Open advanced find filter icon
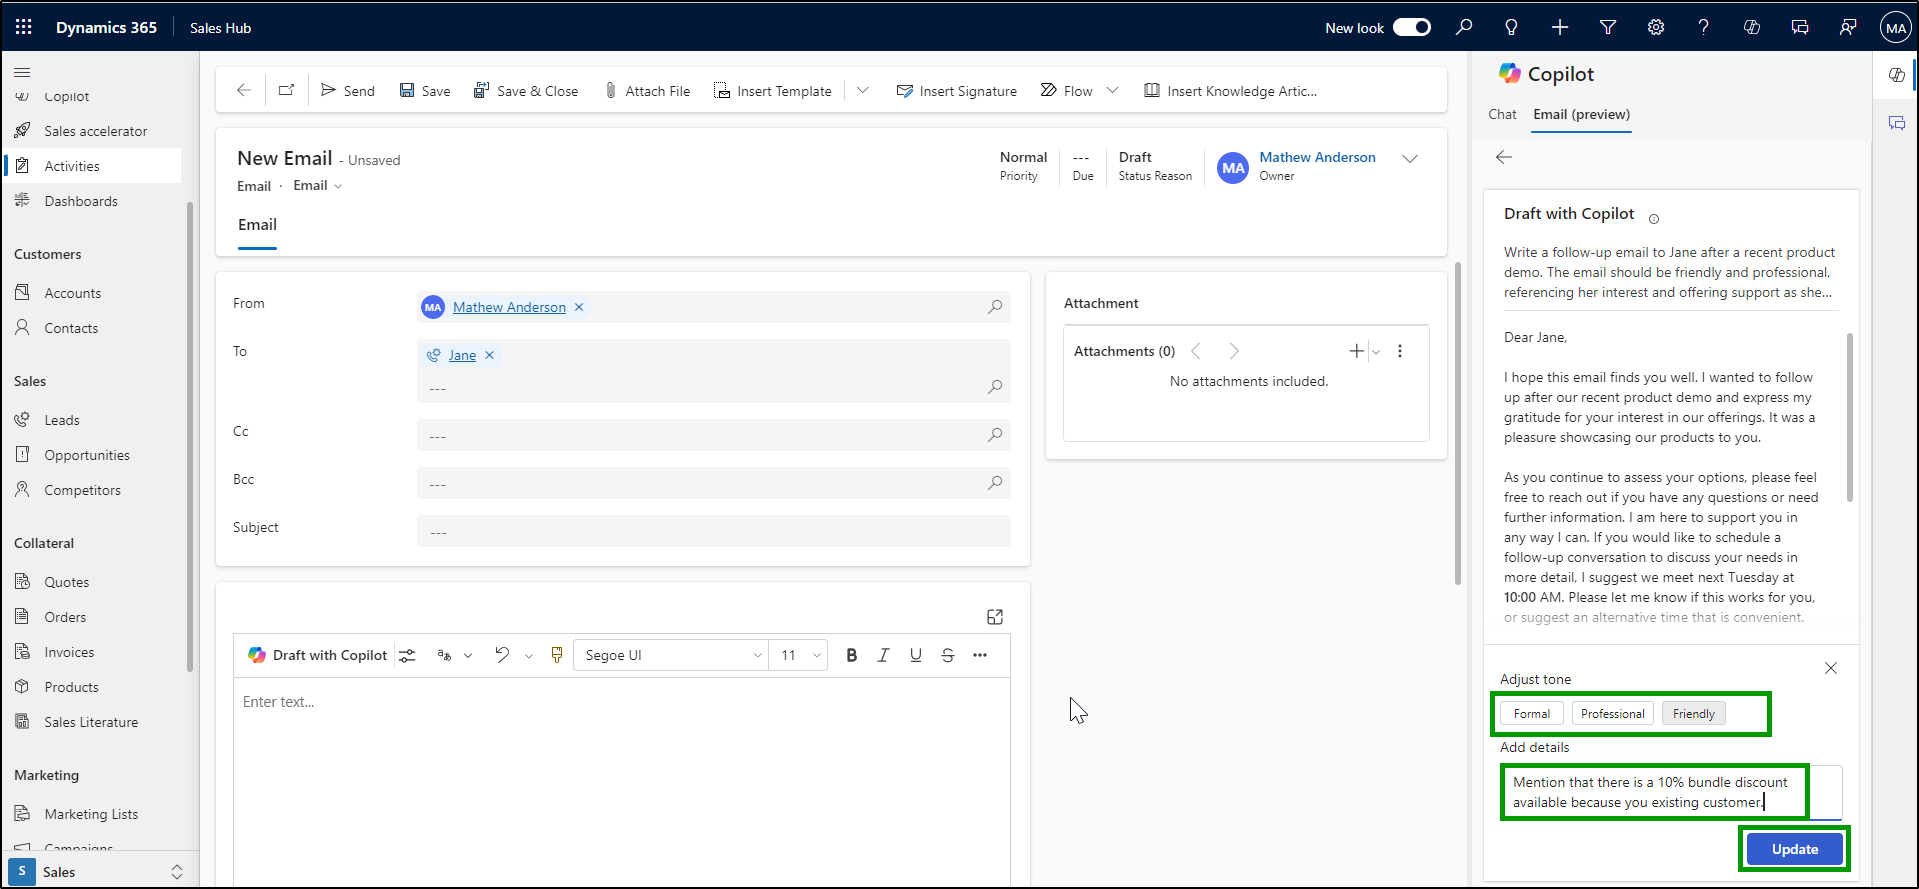 click(1608, 27)
